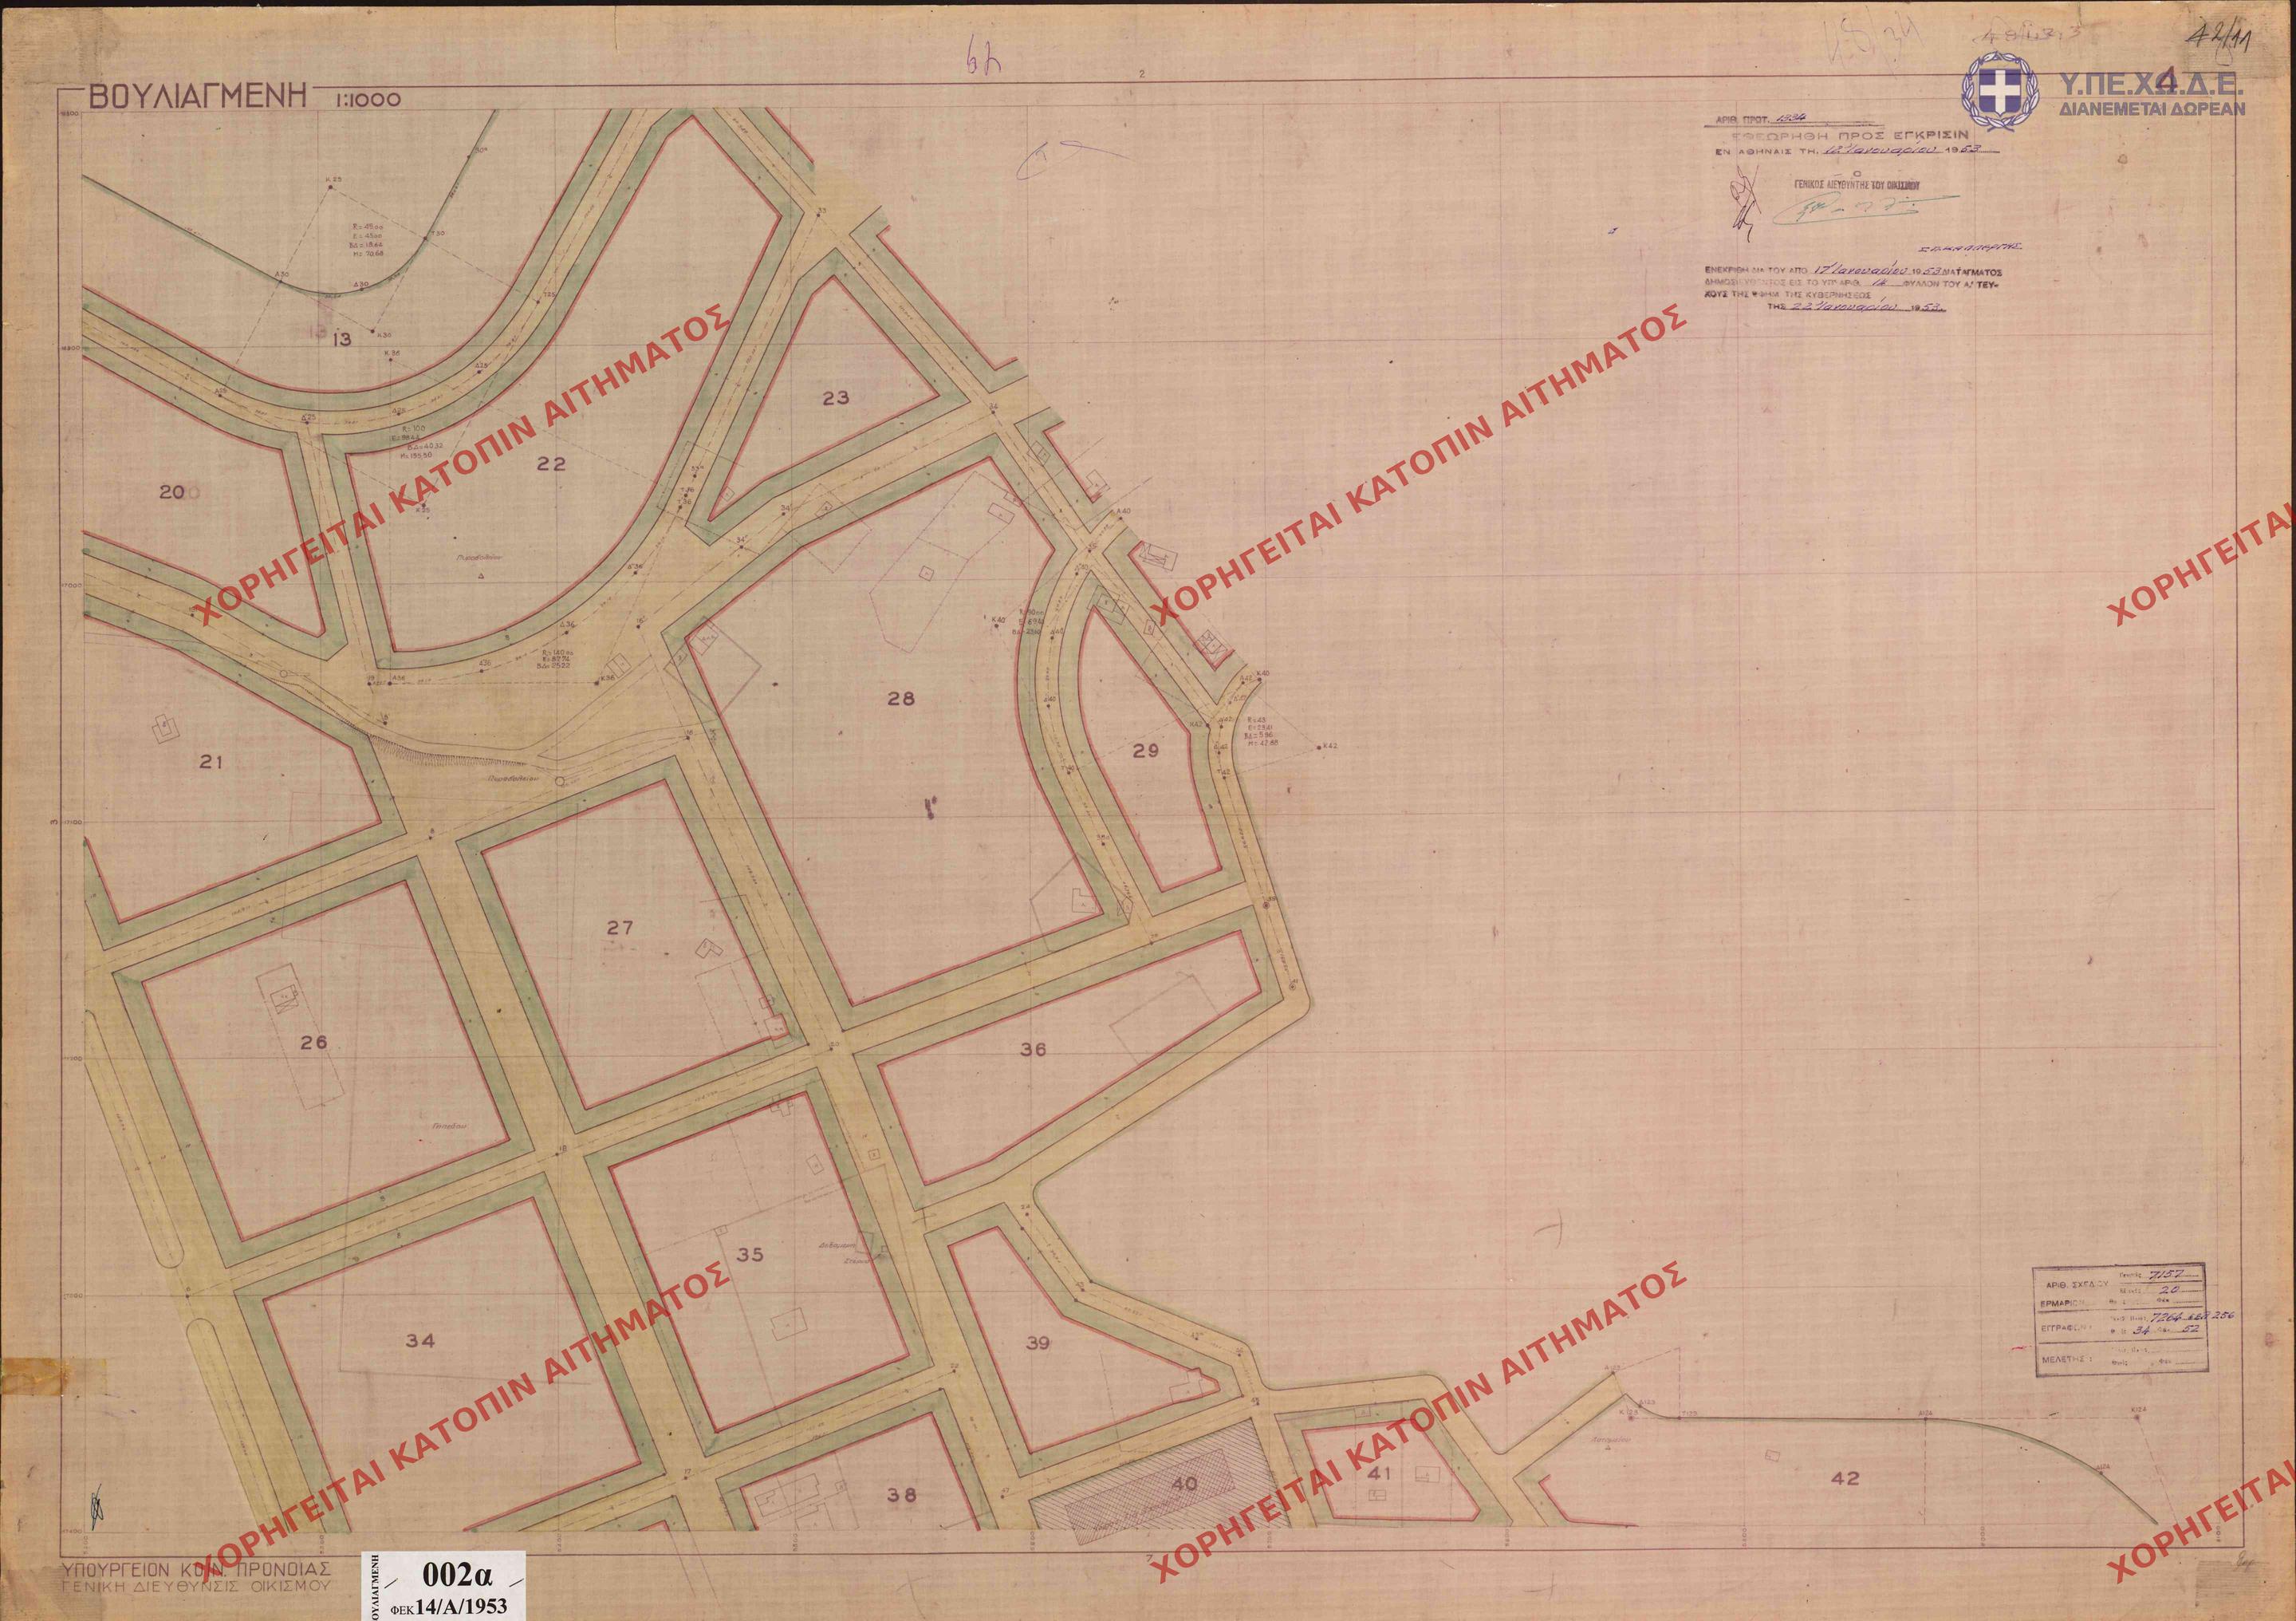Click block number 22 label
Viewport: 2296px width, 1621px height.
point(551,463)
